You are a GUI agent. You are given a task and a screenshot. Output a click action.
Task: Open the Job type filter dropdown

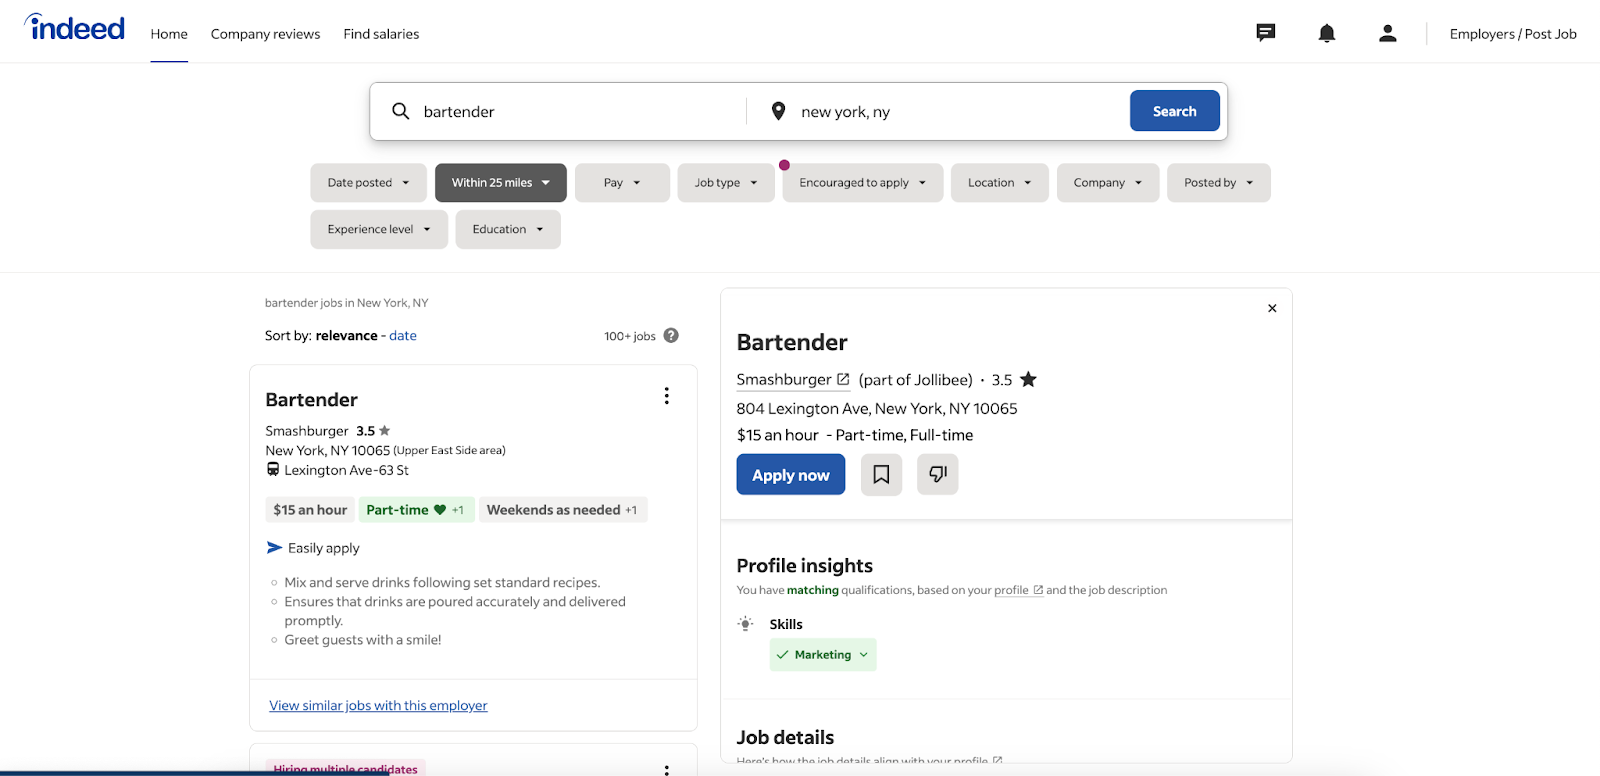(726, 183)
